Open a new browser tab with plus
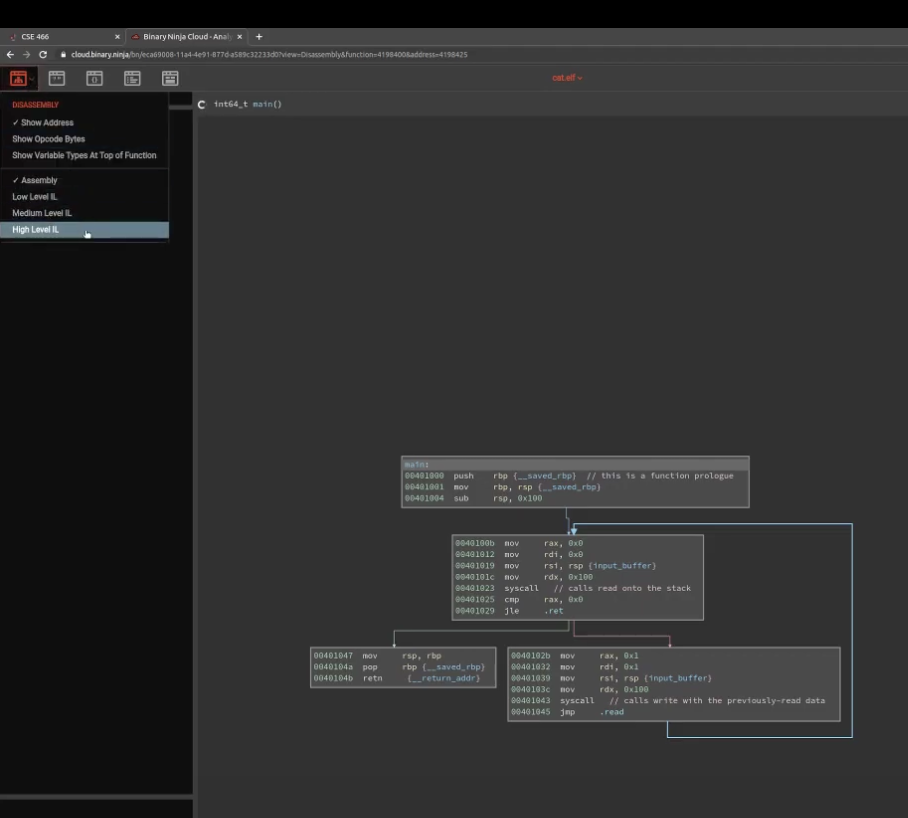Image resolution: width=908 pixels, height=818 pixels. (259, 37)
